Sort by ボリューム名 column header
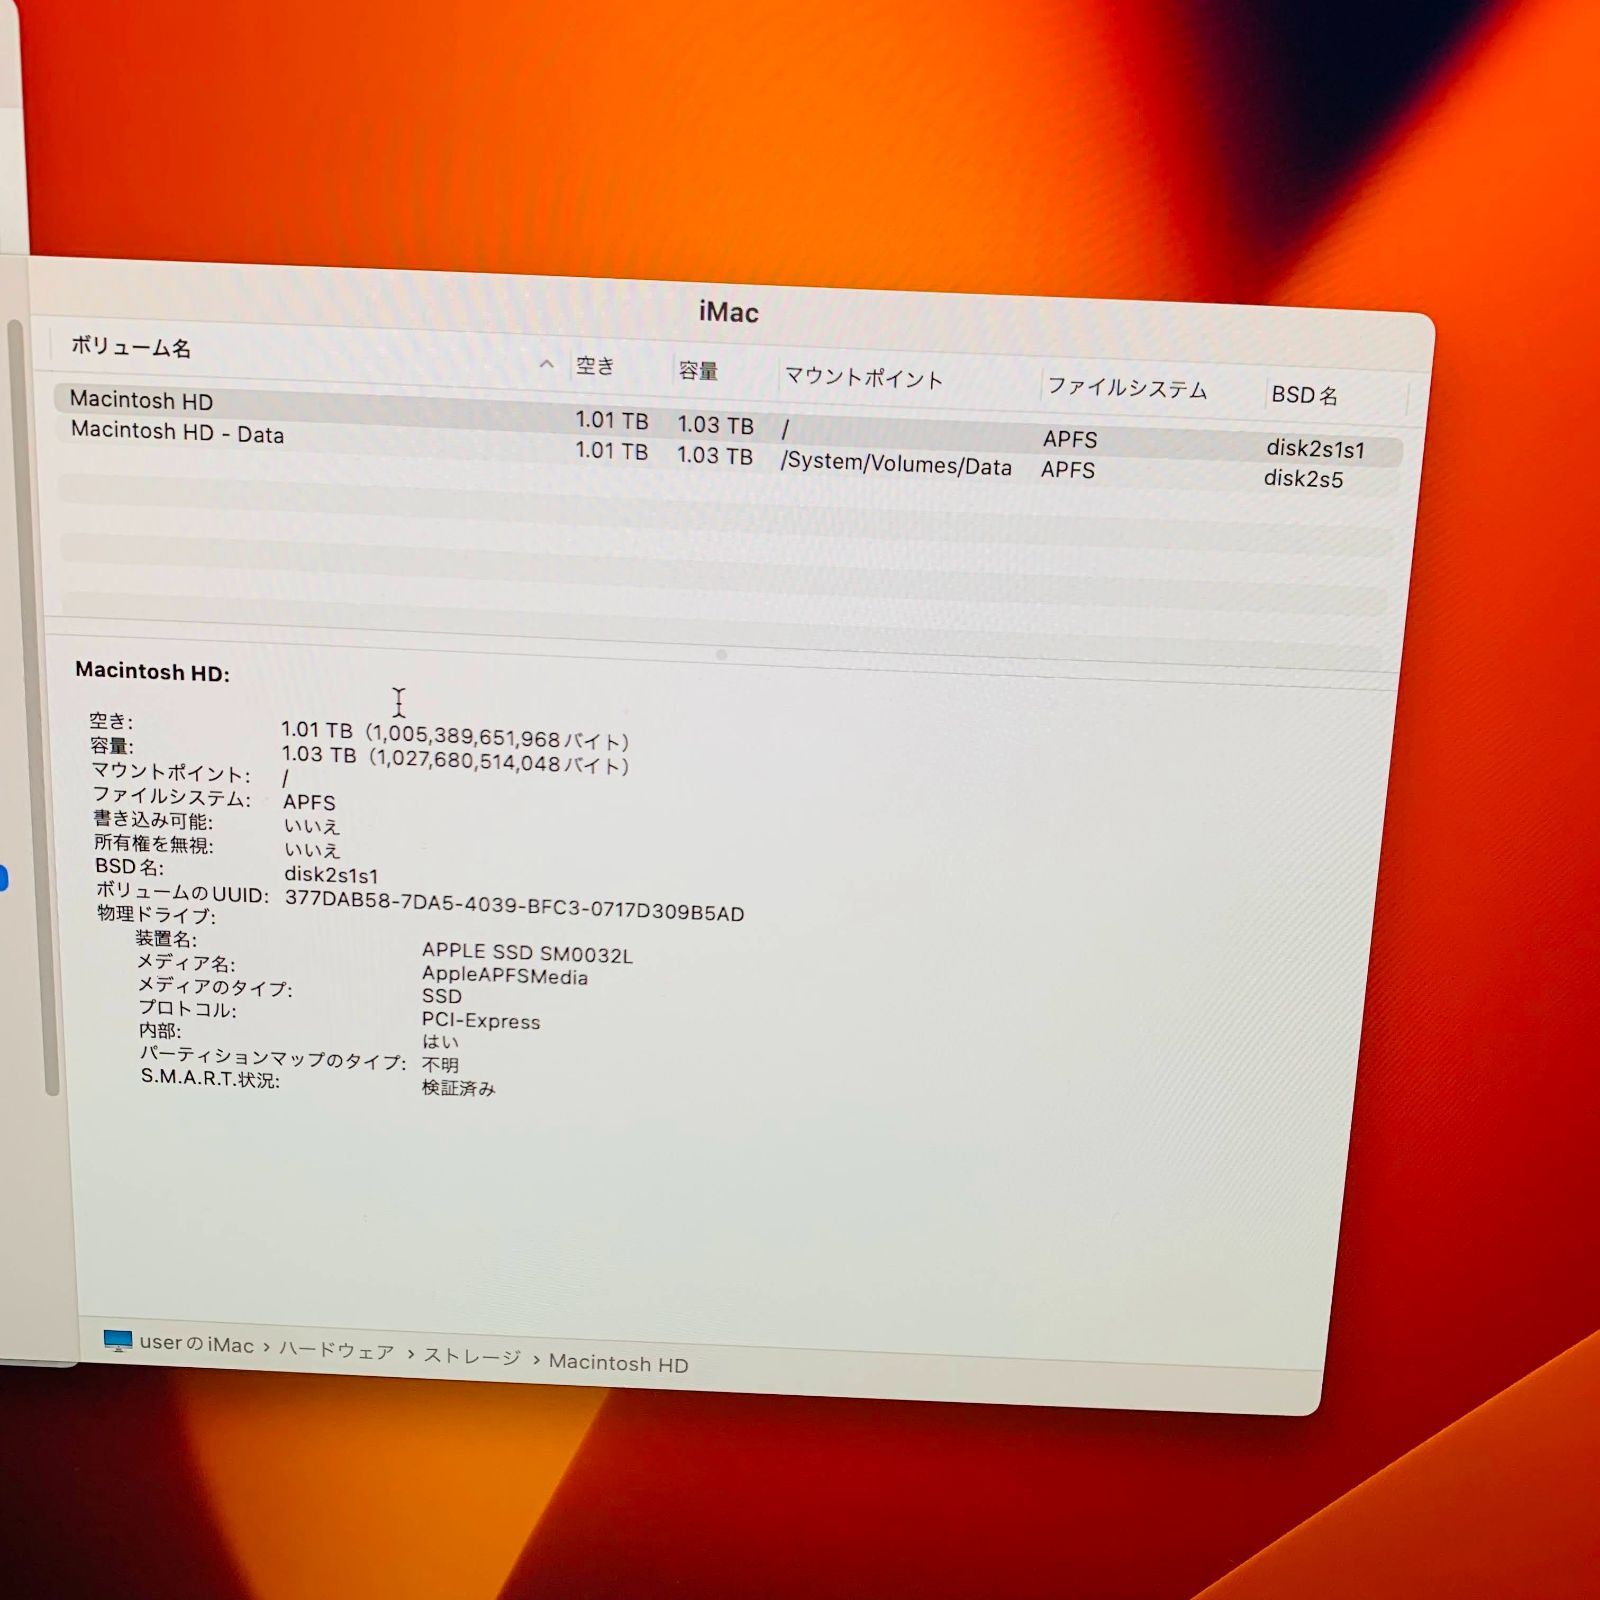 131,347
